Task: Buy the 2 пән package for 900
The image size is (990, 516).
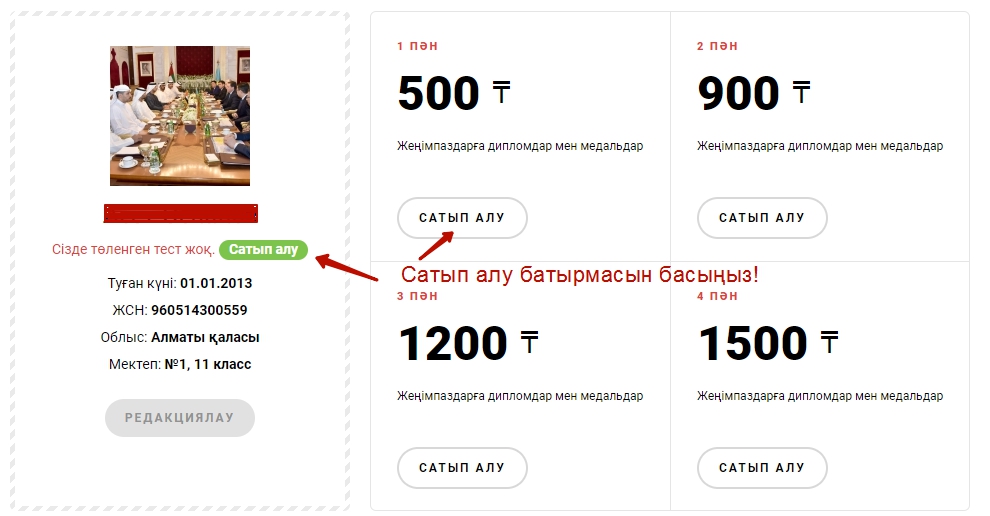Action: tap(762, 218)
